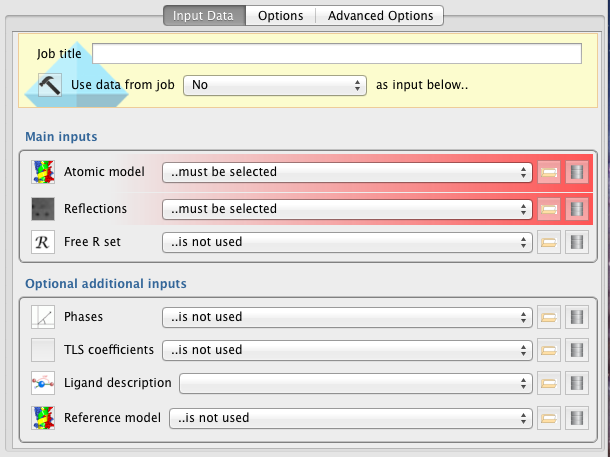Image resolution: width=610 pixels, height=457 pixels.
Task: Open the Use data from job dropdown
Action: click(275, 85)
